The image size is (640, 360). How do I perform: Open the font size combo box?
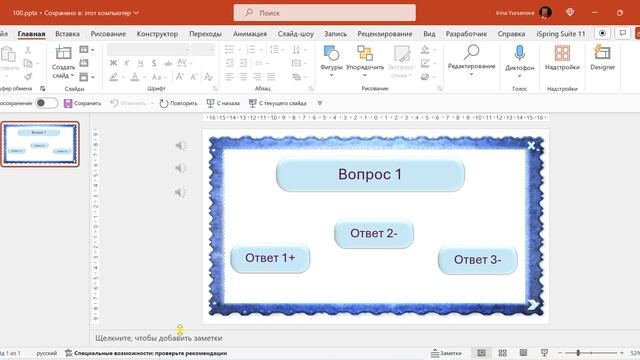(x=203, y=50)
